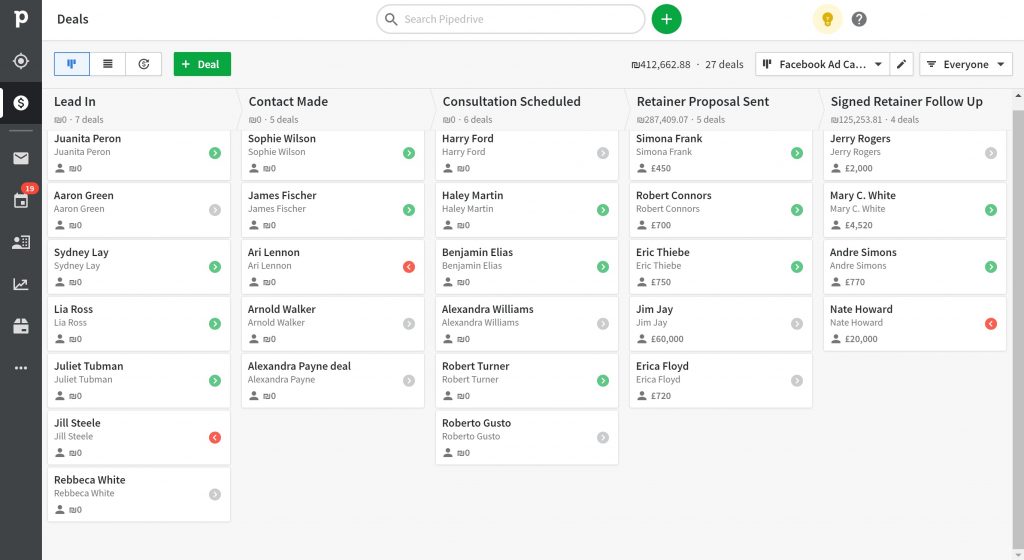Viewport: 1024px width, 560px height.
Task: Open the lightbulb Sales Assistant icon
Action: click(x=827, y=19)
